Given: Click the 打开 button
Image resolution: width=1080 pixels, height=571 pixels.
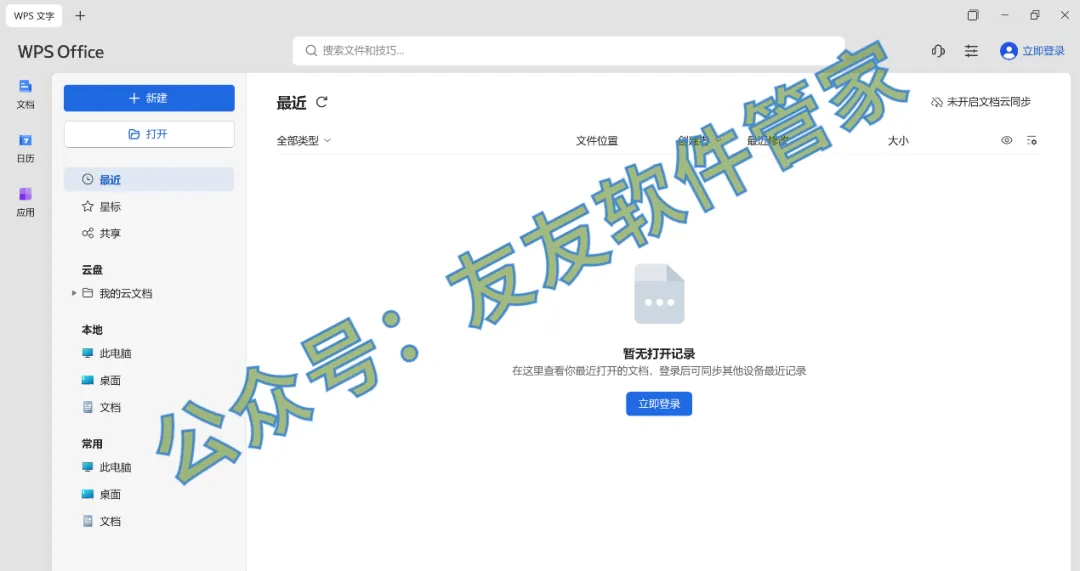Looking at the screenshot, I should click(x=149, y=134).
